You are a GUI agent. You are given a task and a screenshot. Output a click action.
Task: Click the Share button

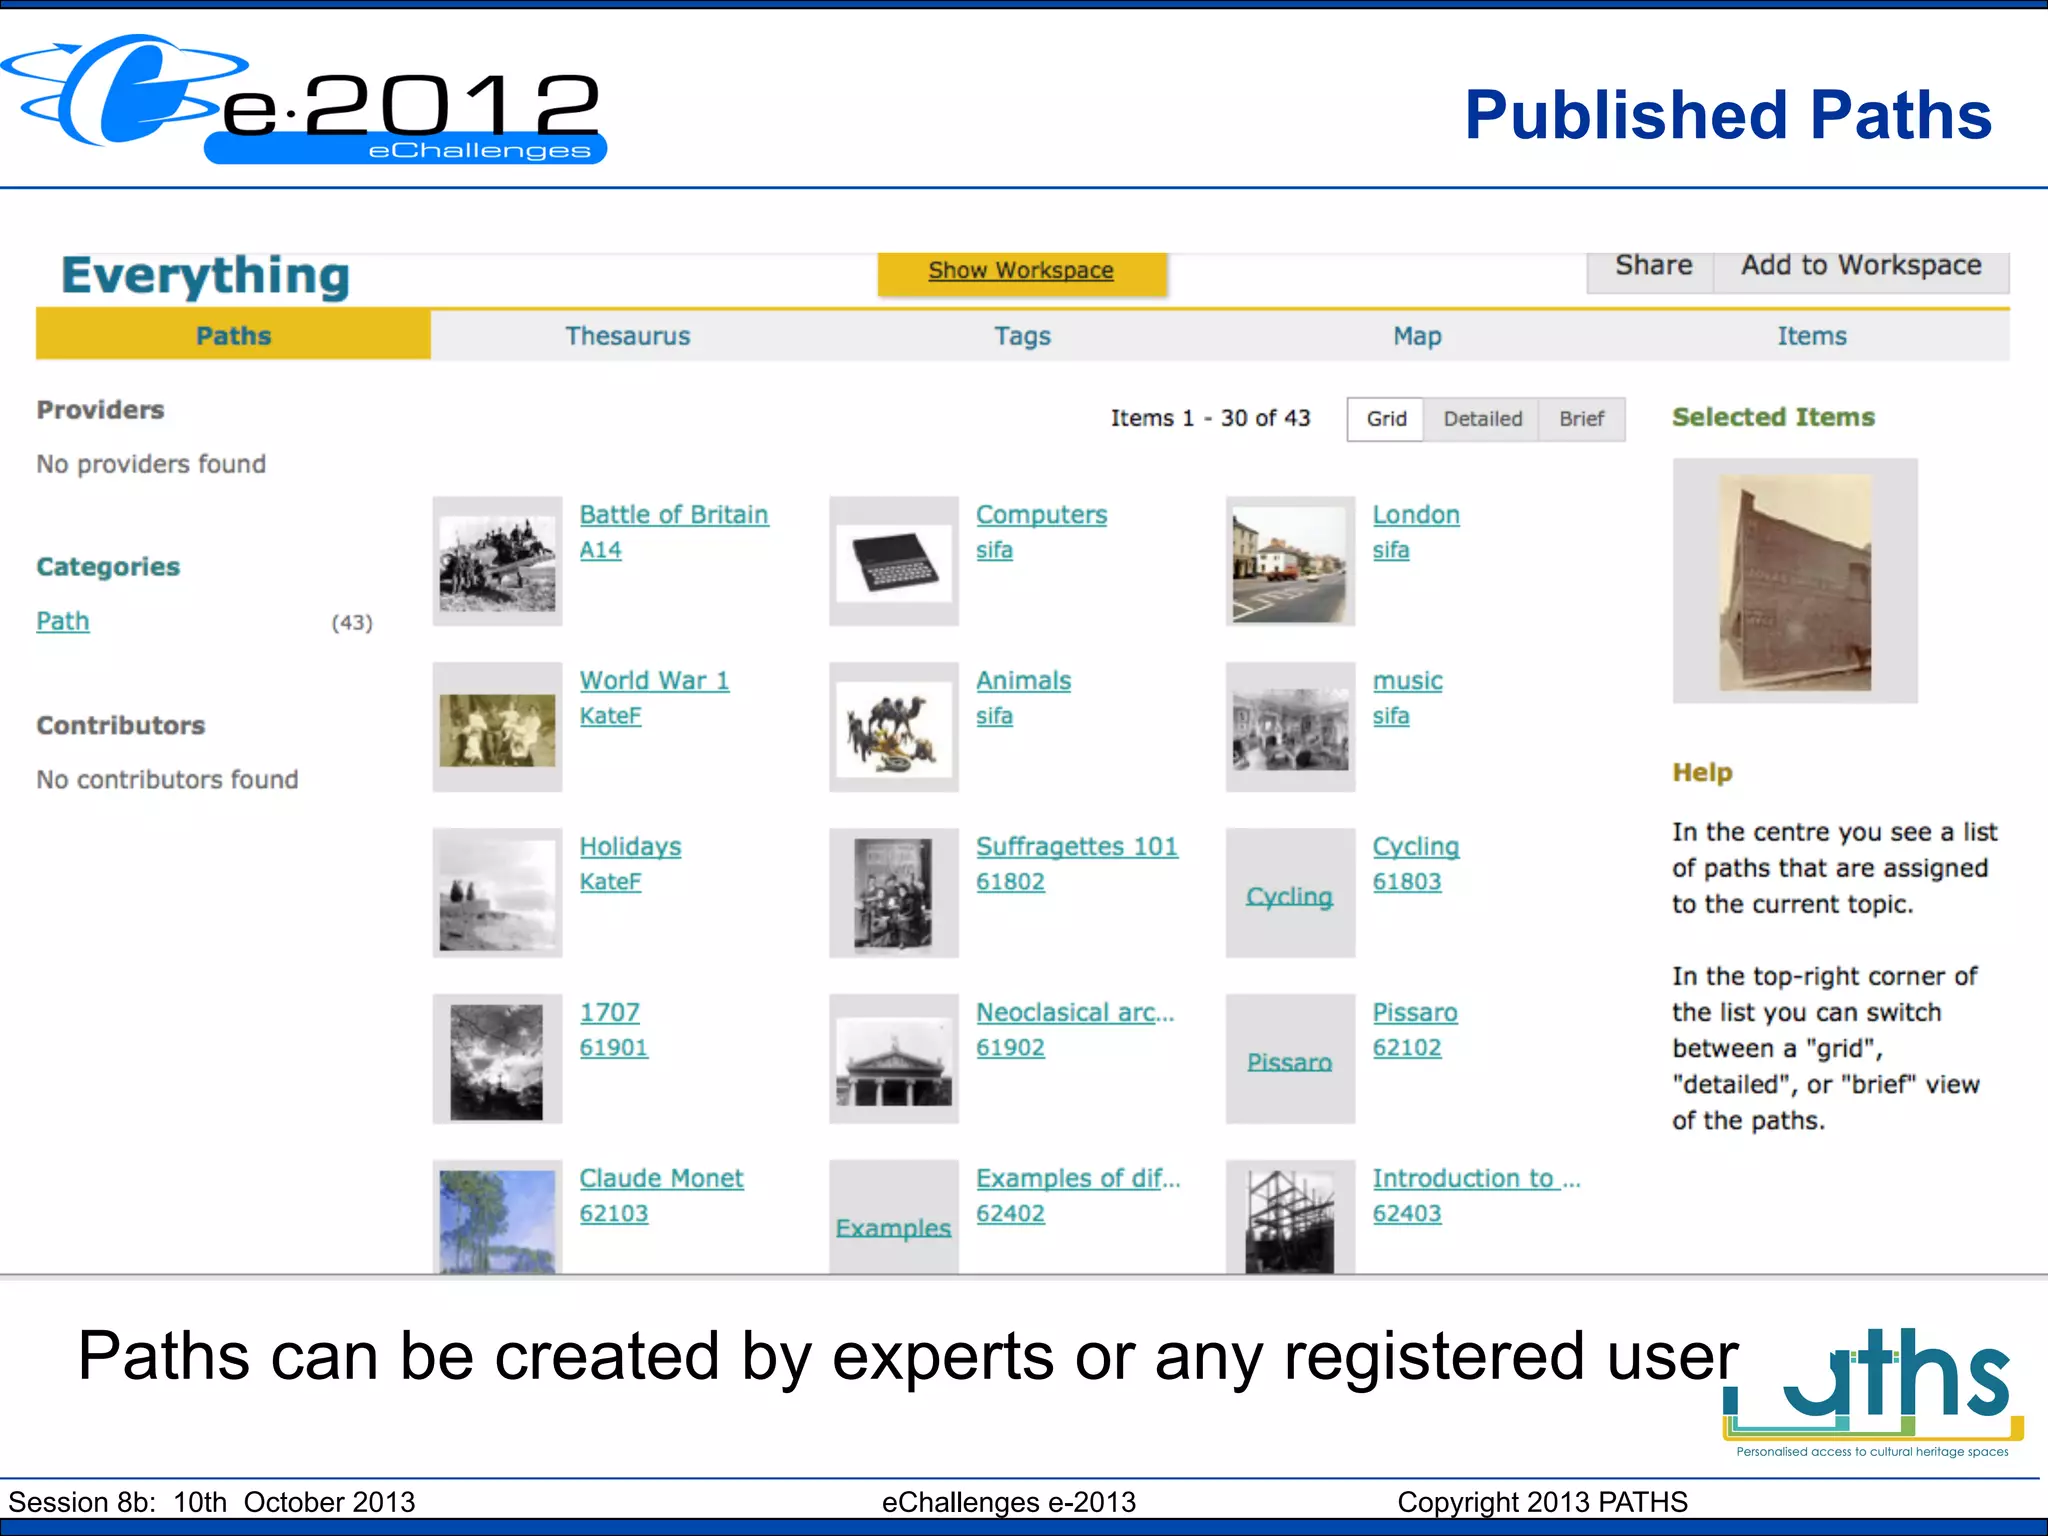(x=1653, y=266)
